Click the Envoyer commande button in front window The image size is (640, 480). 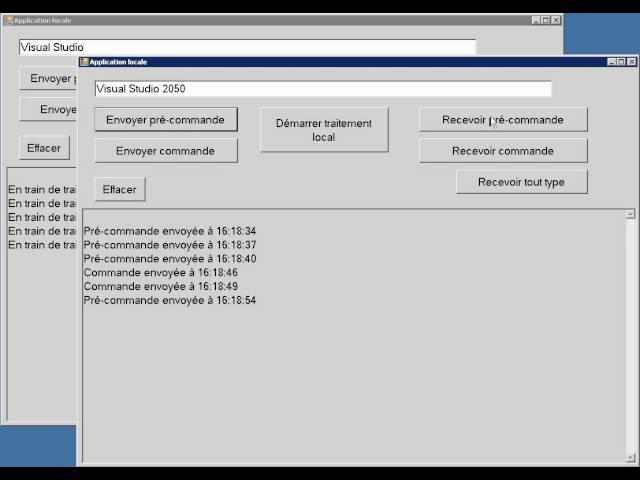coord(166,151)
